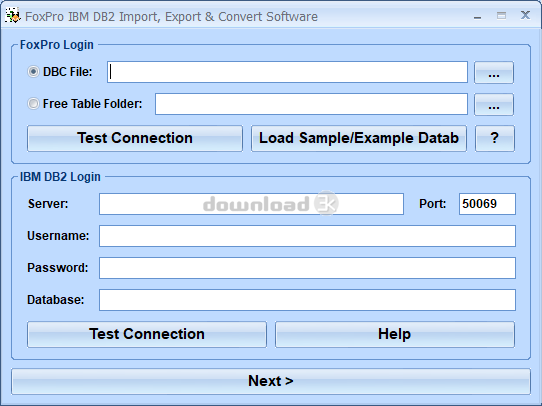Click the DBC File path field
Image resolution: width=542 pixels, height=406 pixels.
(x=287, y=72)
